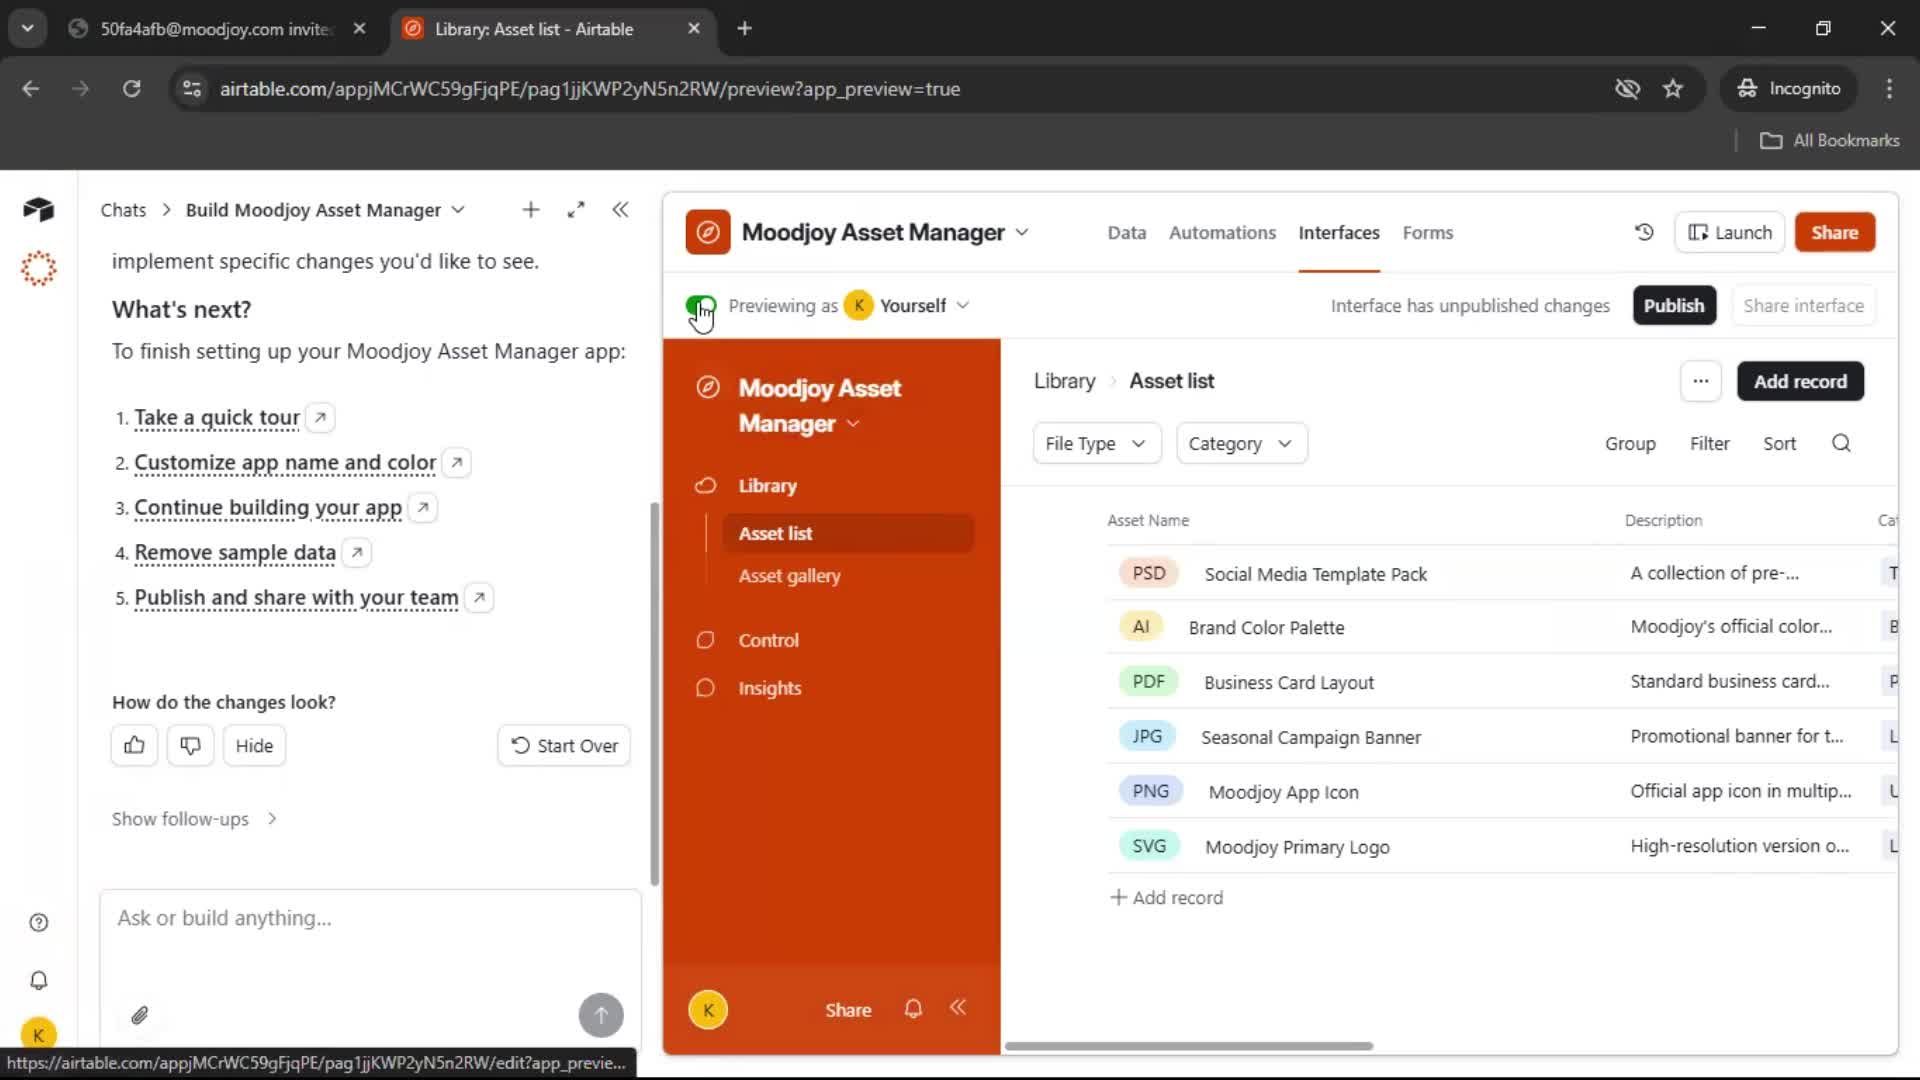The height and width of the screenshot is (1080, 1920).
Task: Expand the sidebar Moodjoy Asset Manager chevron
Action: (x=853, y=423)
